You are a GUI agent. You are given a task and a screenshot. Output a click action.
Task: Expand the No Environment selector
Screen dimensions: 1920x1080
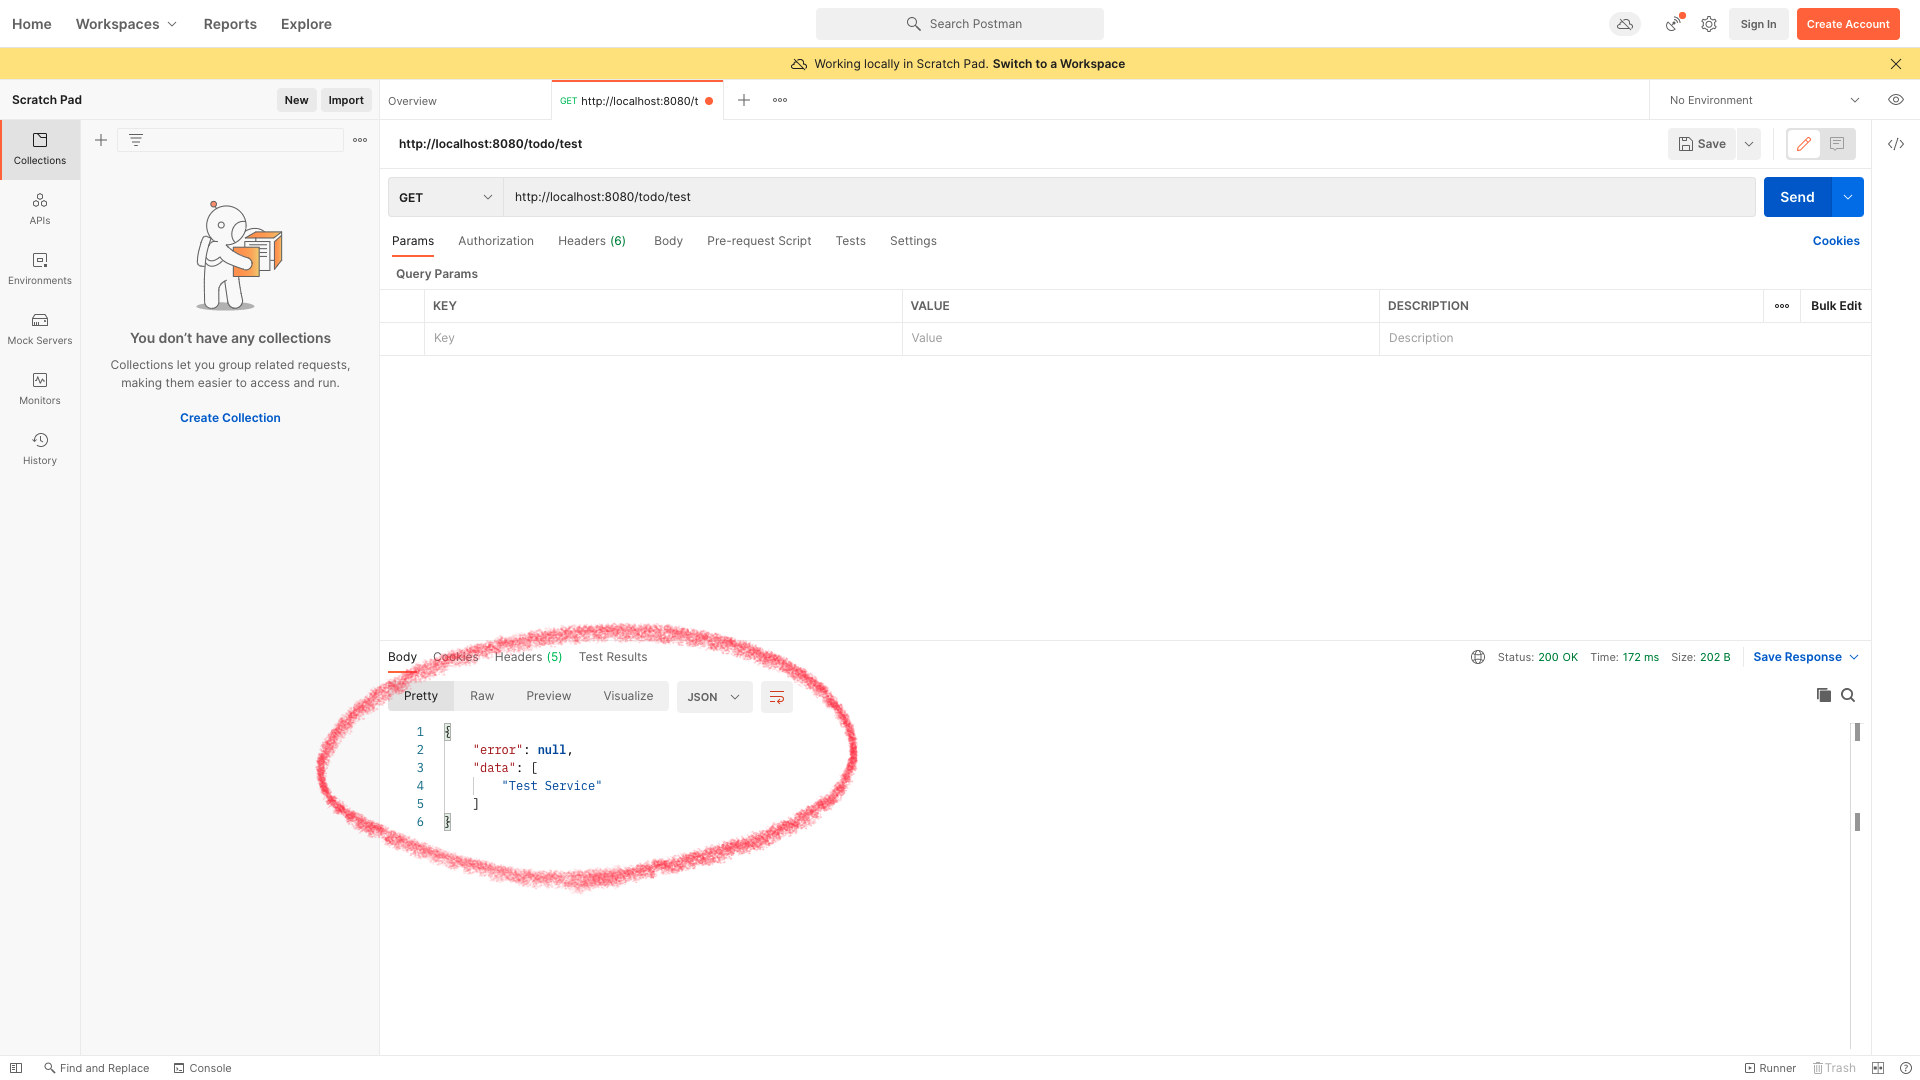pyautogui.click(x=1764, y=100)
